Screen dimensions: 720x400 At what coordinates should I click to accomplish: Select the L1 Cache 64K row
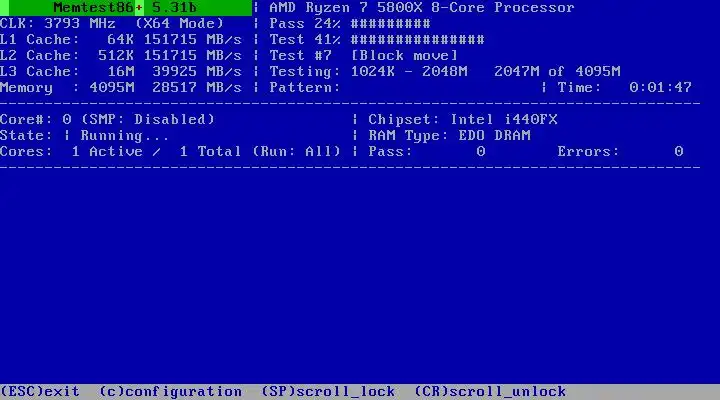tap(121, 39)
